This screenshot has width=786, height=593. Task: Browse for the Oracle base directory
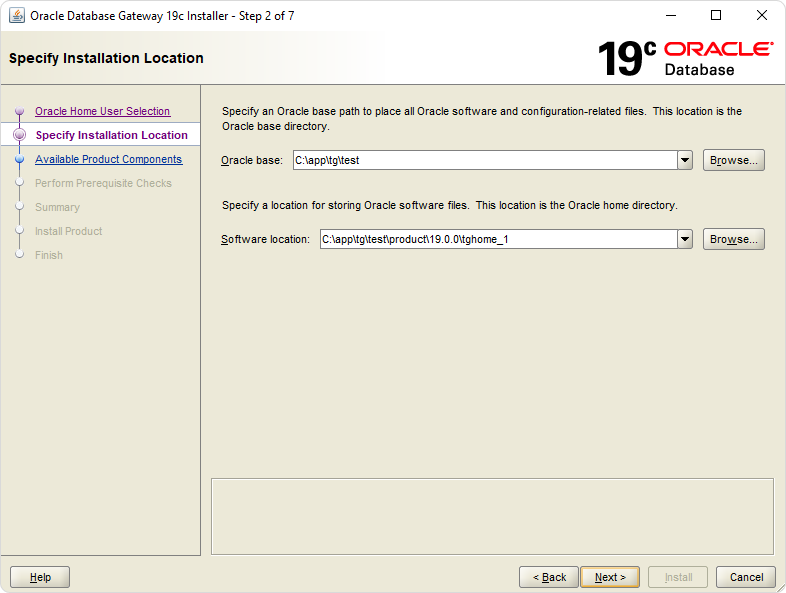pos(733,160)
